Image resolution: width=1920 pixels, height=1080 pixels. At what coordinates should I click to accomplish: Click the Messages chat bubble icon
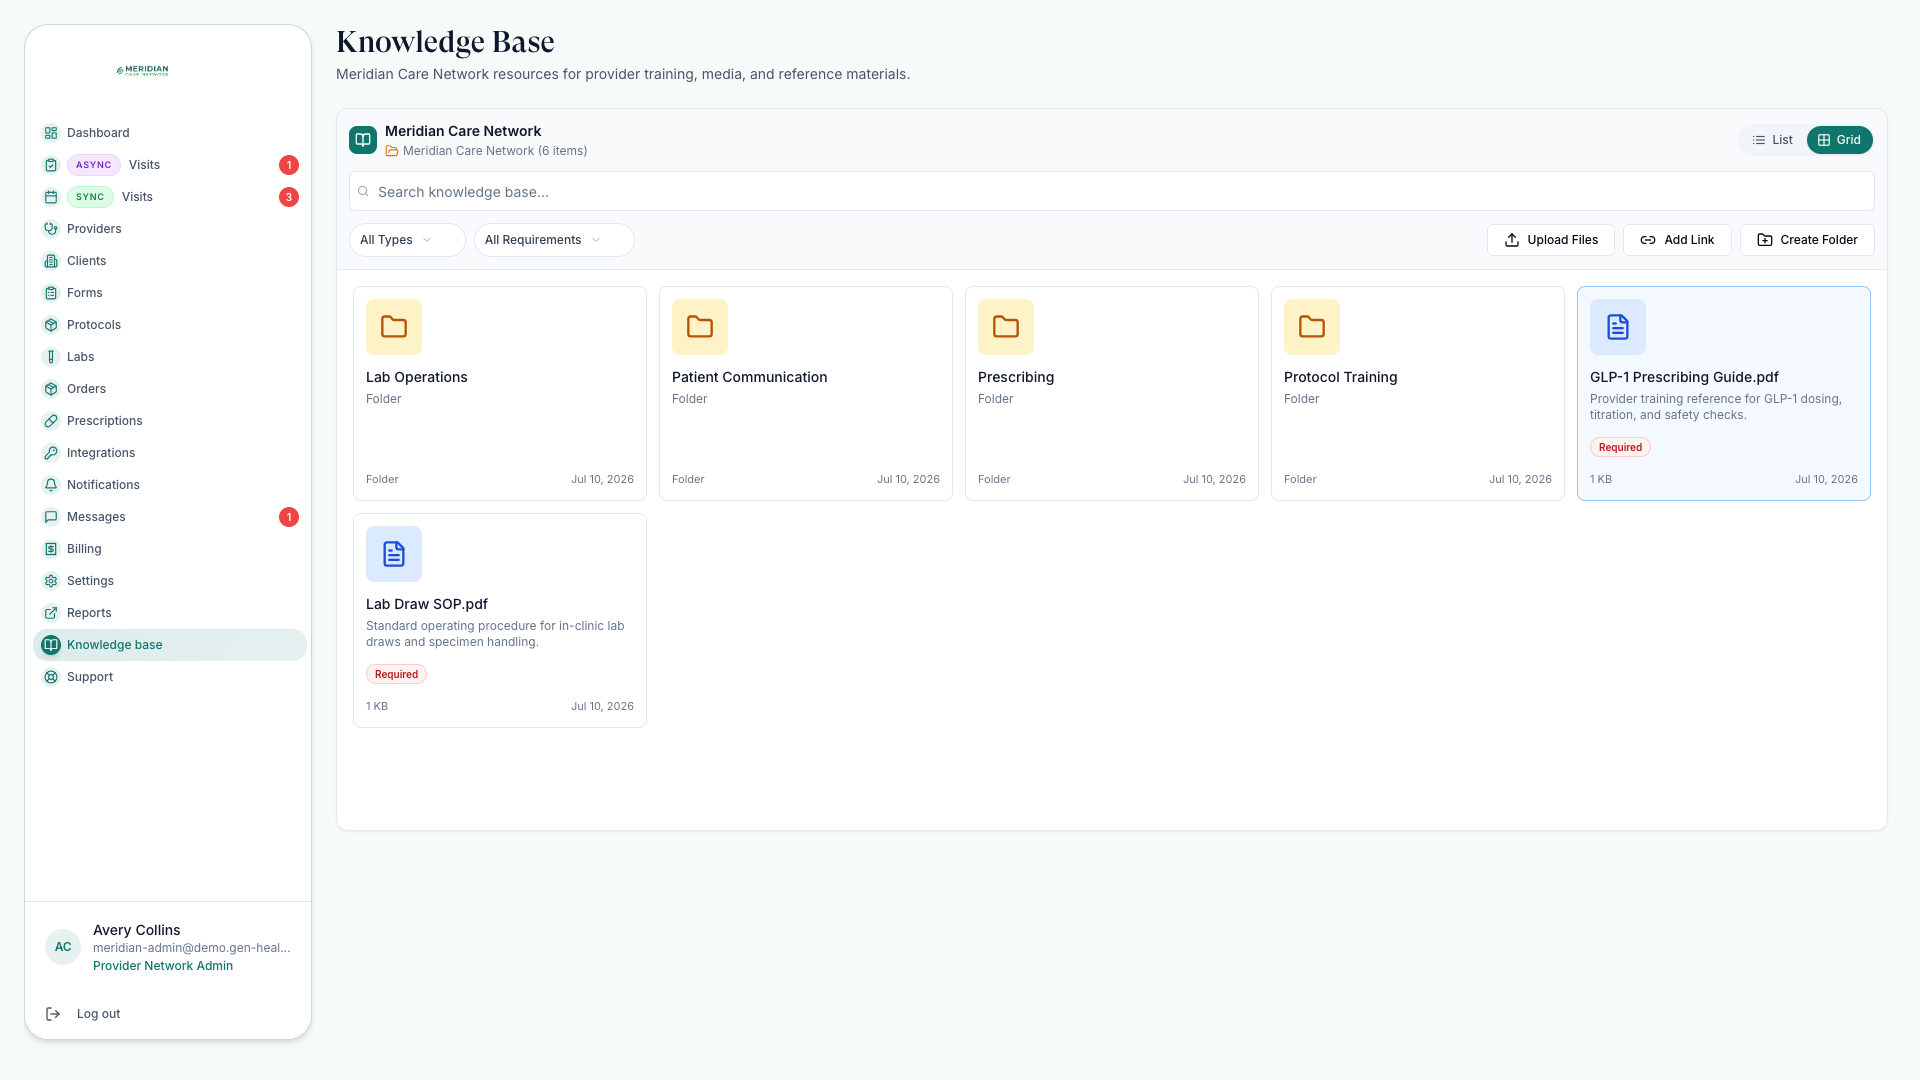[51, 517]
